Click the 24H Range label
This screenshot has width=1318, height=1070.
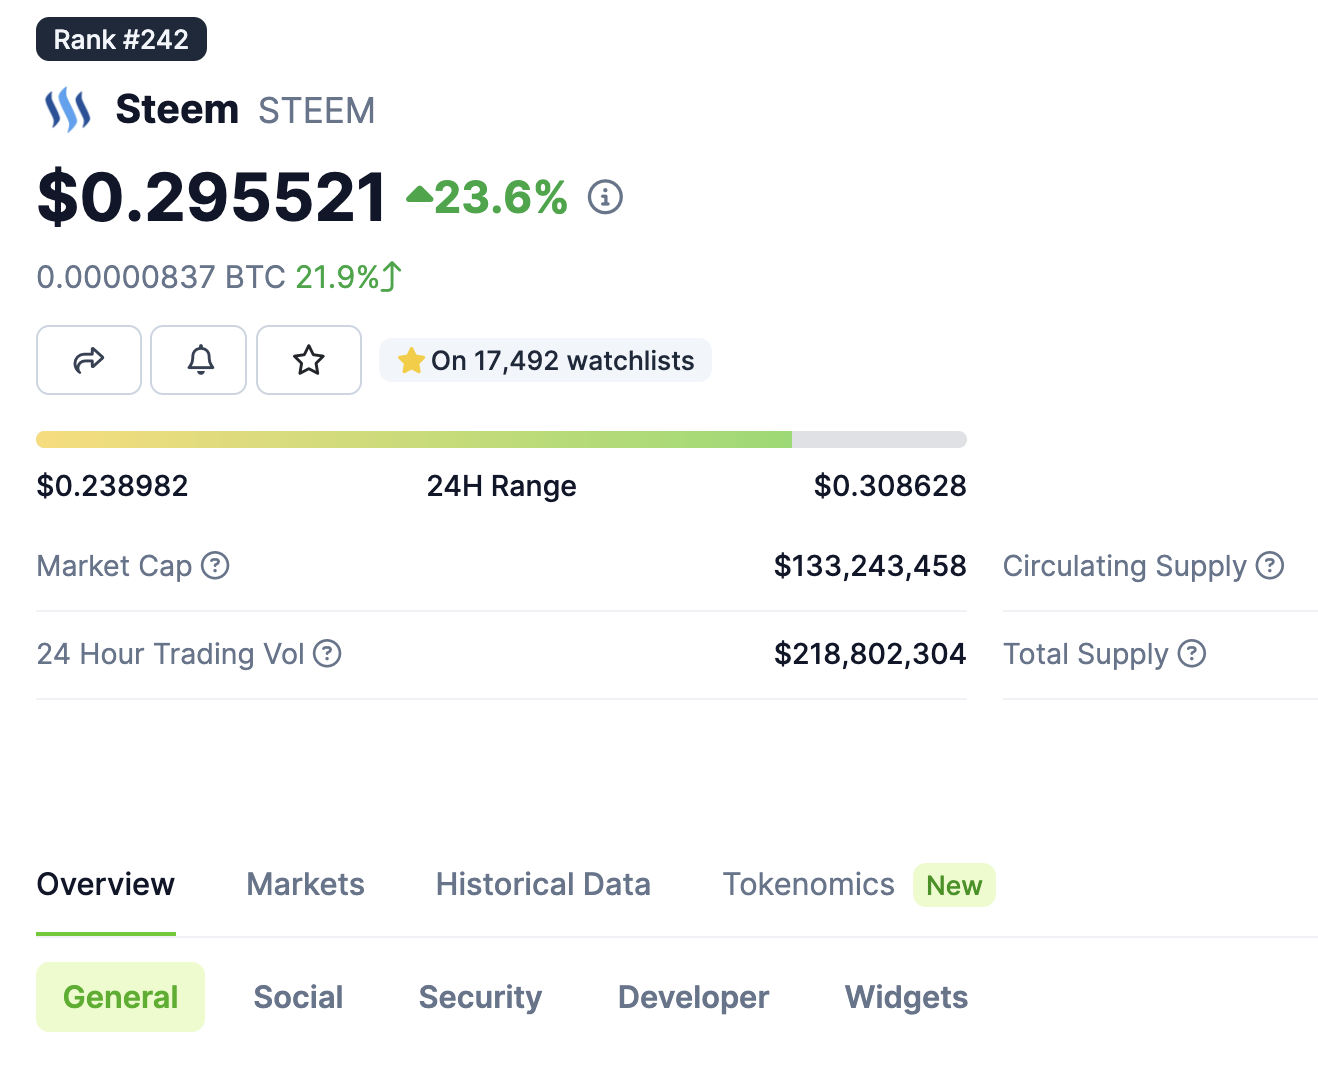501,486
